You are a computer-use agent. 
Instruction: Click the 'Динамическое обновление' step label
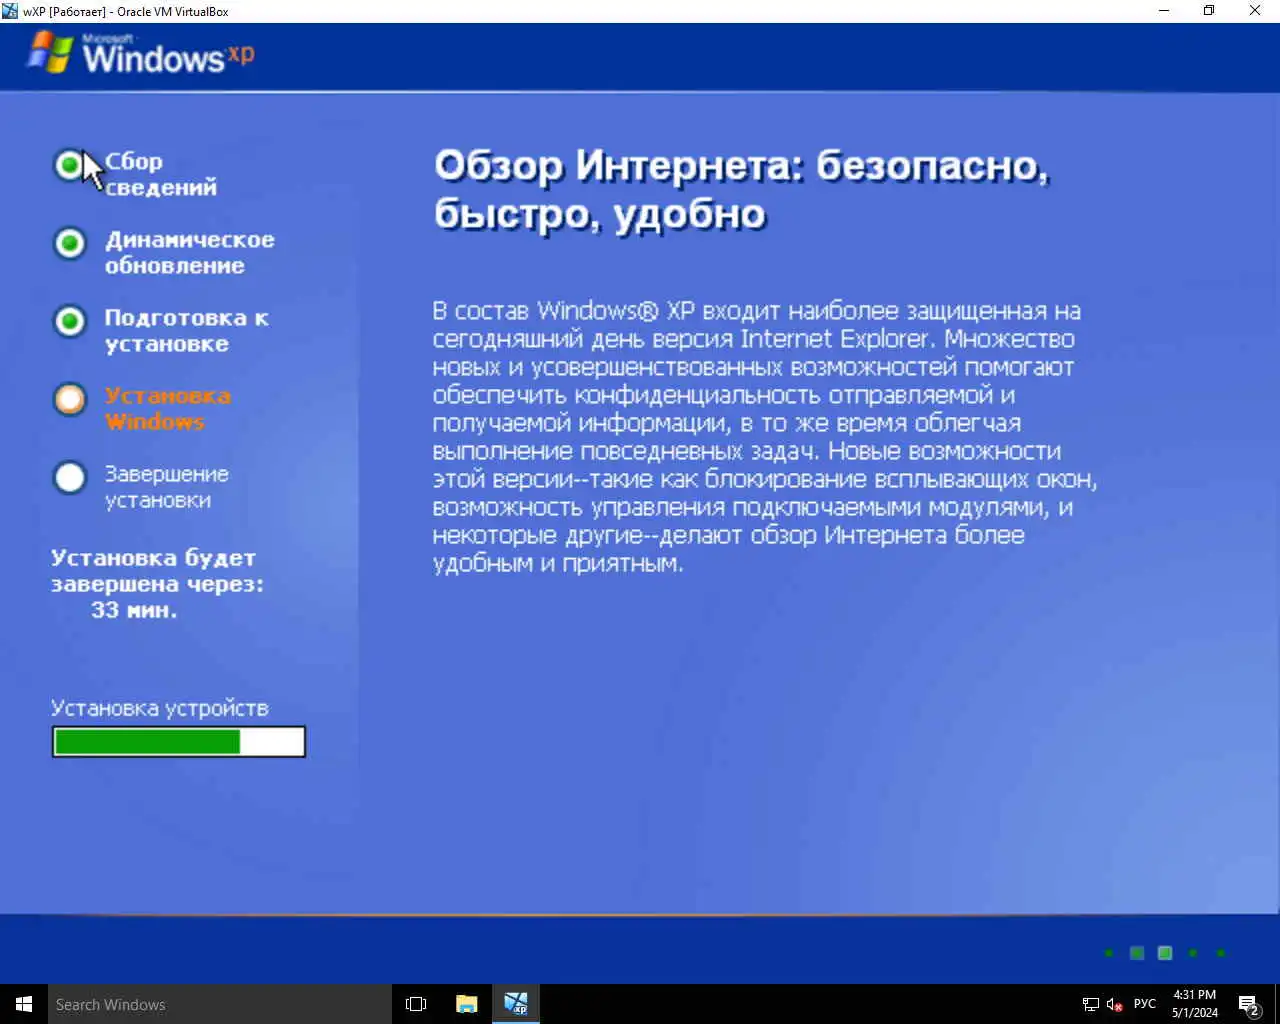coord(190,252)
